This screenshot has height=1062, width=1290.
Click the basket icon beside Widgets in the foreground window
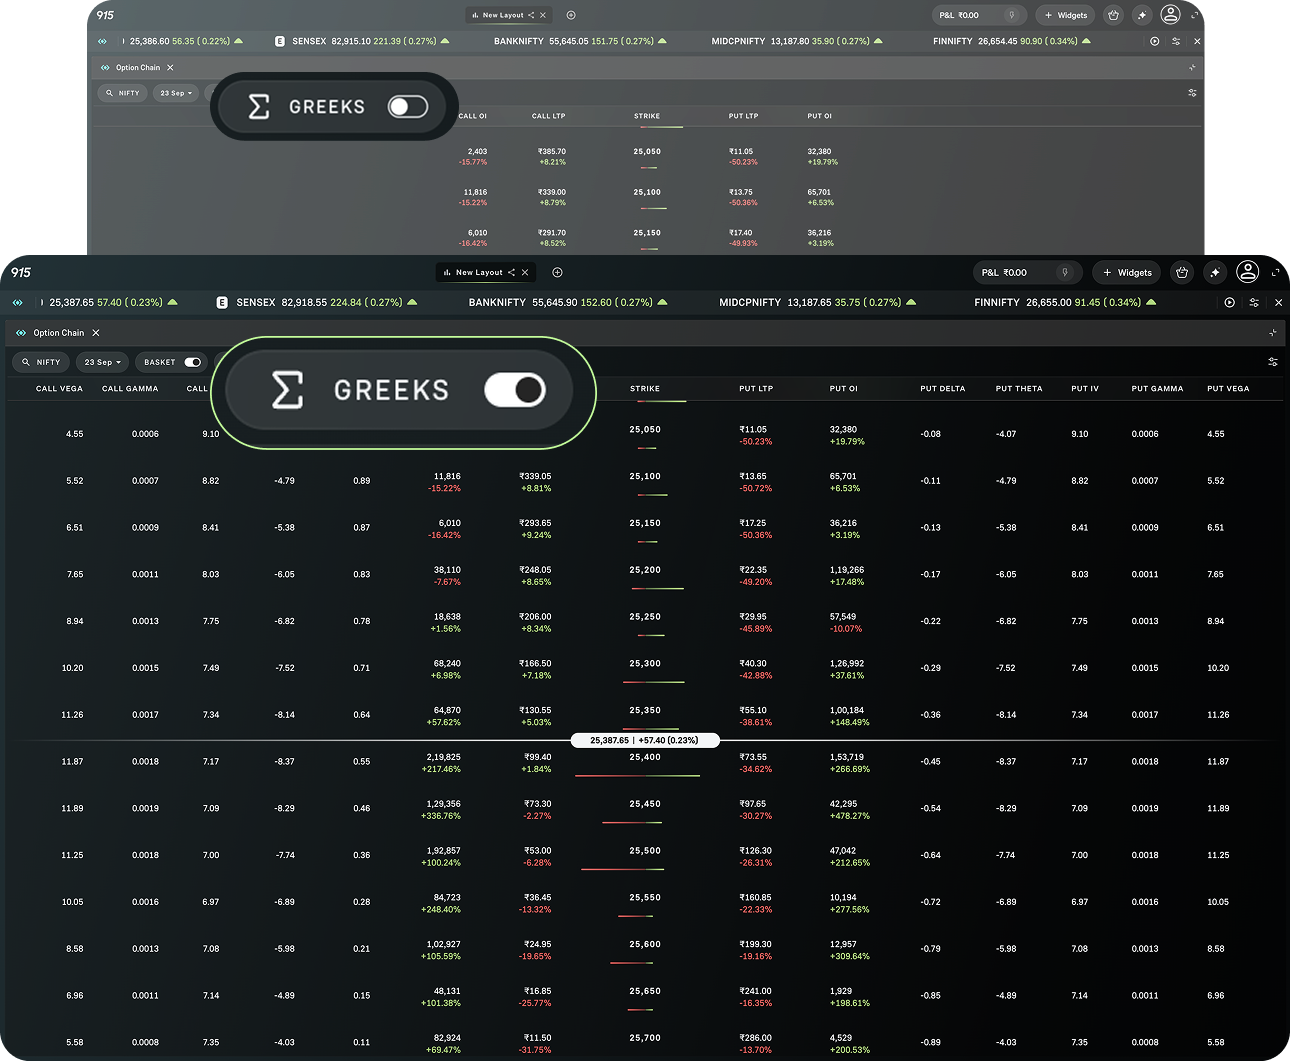click(1182, 272)
